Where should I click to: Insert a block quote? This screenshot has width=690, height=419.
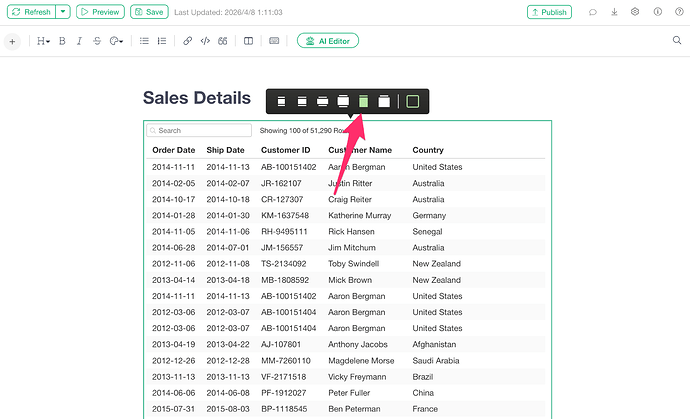[222, 41]
